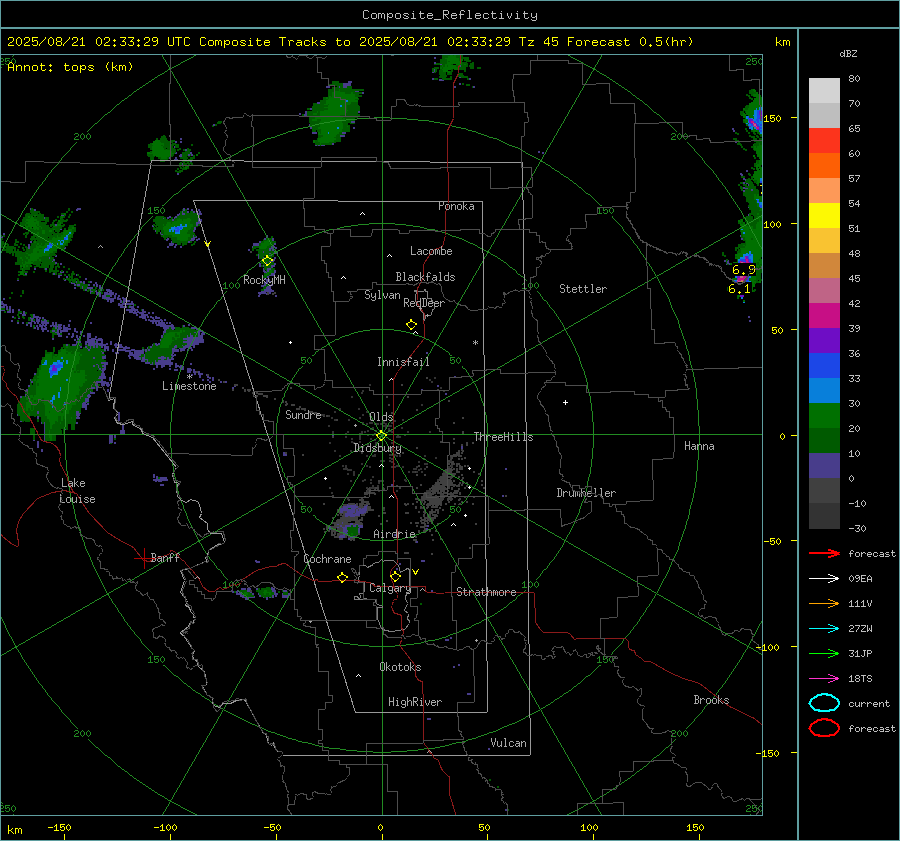Click the 6.1 storm top label
The width and height of the screenshot is (900, 841).
(x=739, y=289)
